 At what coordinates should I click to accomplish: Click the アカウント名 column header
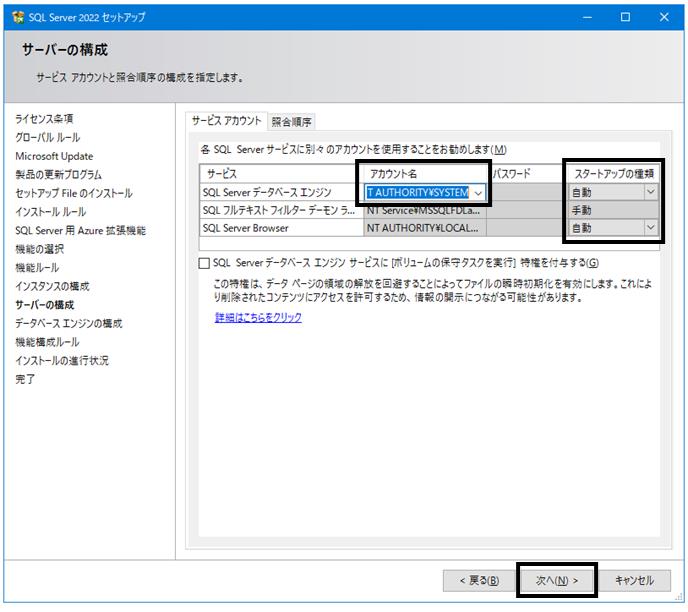425,174
